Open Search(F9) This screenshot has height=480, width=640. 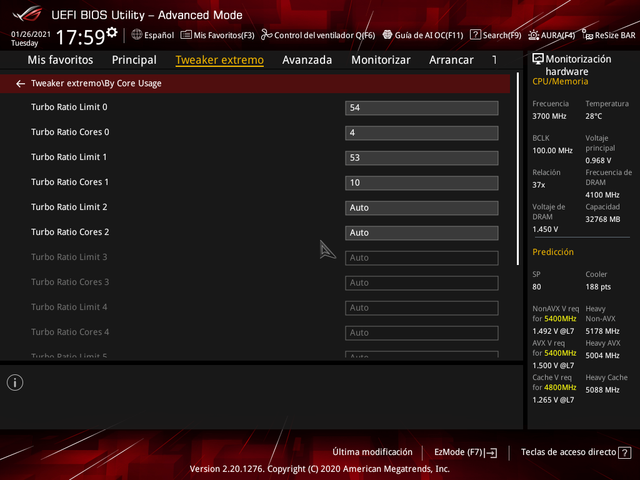pyautogui.click(x=496, y=35)
